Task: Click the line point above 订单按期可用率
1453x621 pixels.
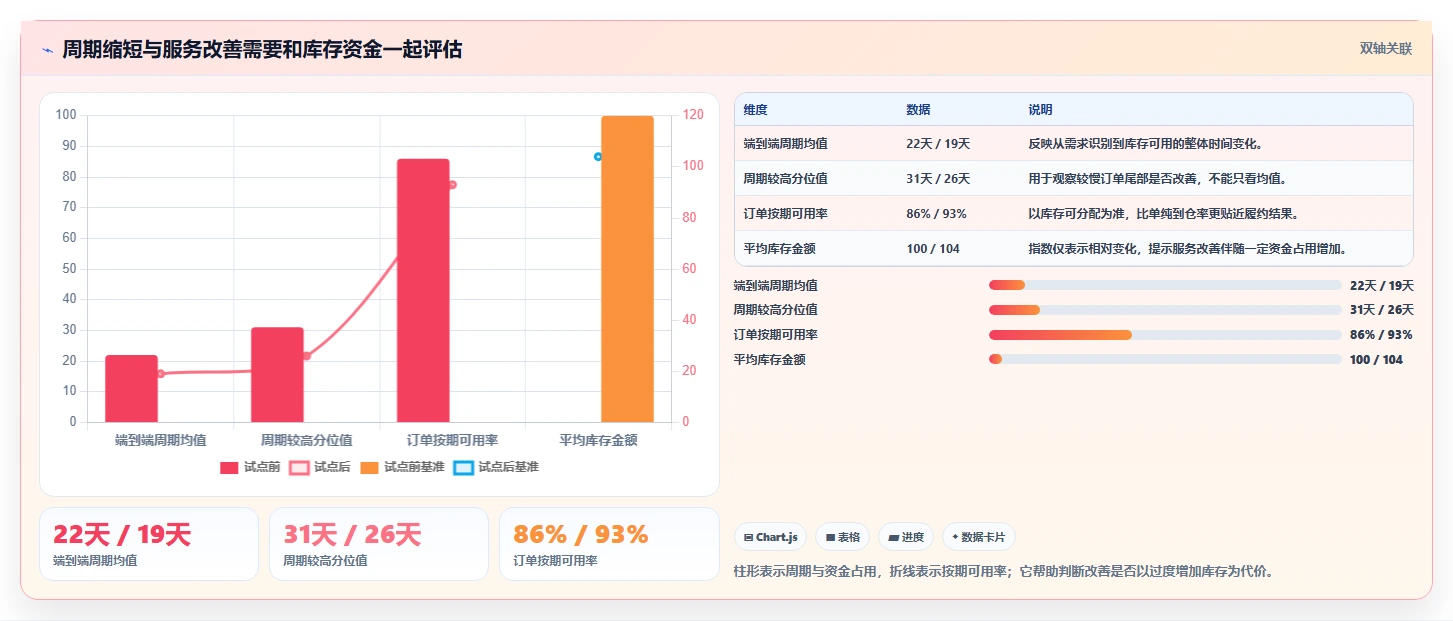Action: pyautogui.click(x=452, y=185)
